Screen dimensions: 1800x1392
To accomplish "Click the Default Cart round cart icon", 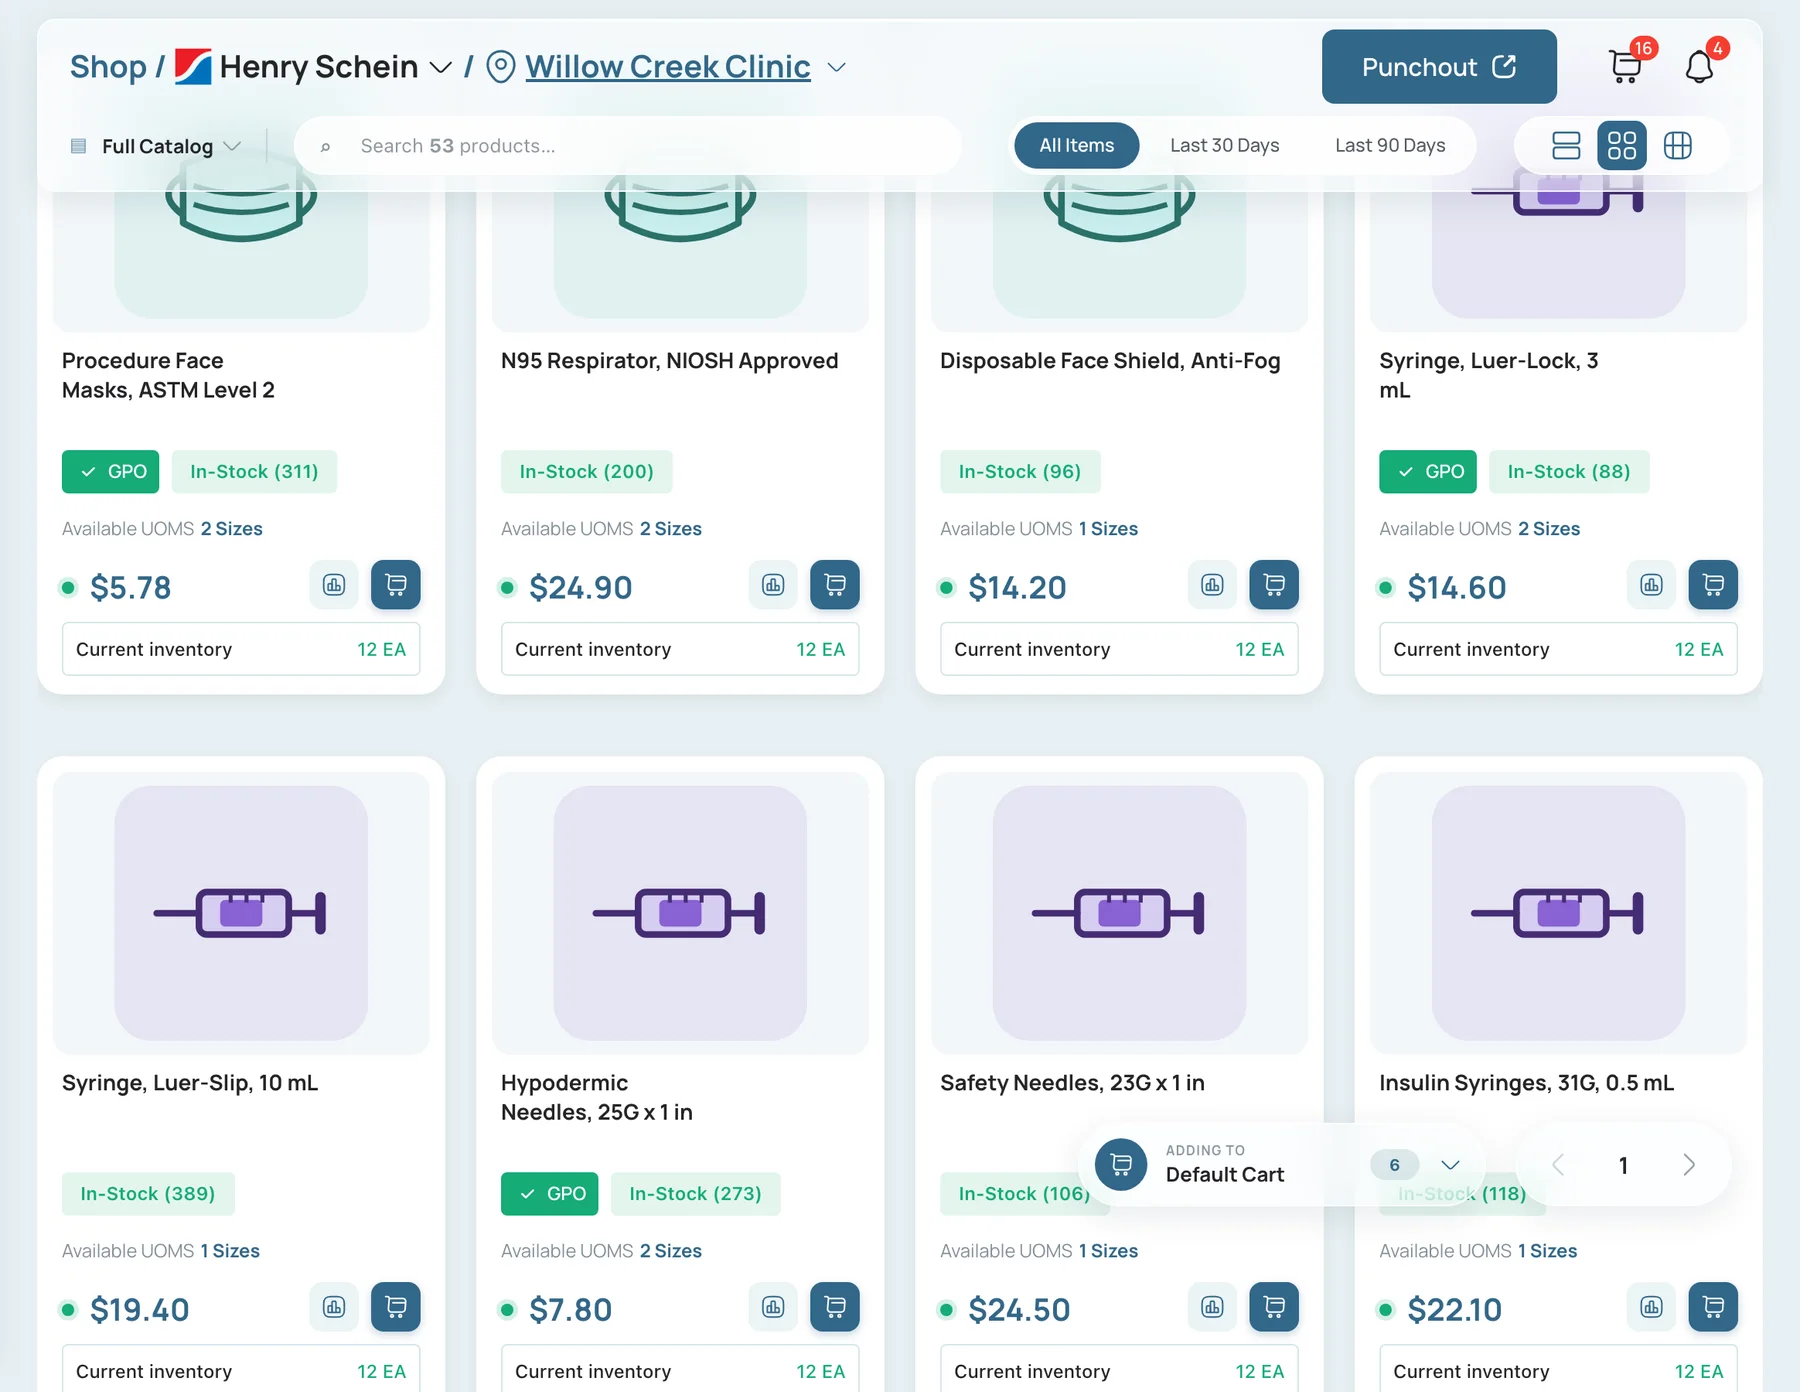I will 1121,1165.
